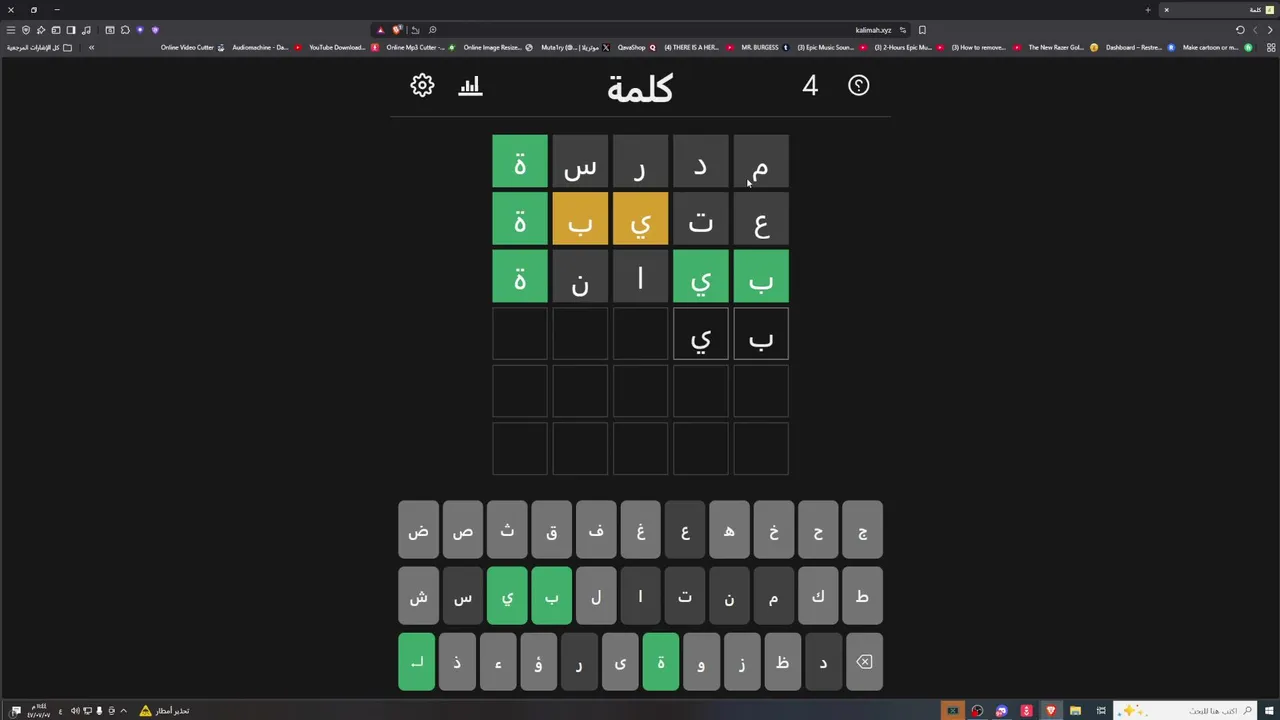Viewport: 1280px width, 720px height.
Task: Toggle the browser sidebar panel icon
Action: click(x=71, y=30)
